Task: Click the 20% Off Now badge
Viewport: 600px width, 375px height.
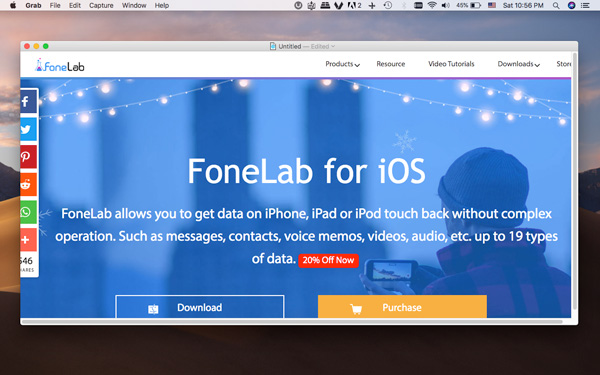Action: pos(328,260)
